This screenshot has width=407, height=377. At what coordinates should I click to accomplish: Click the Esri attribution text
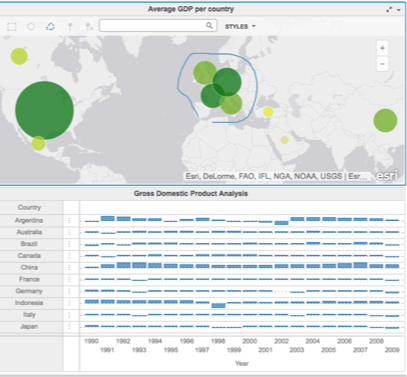click(276, 176)
